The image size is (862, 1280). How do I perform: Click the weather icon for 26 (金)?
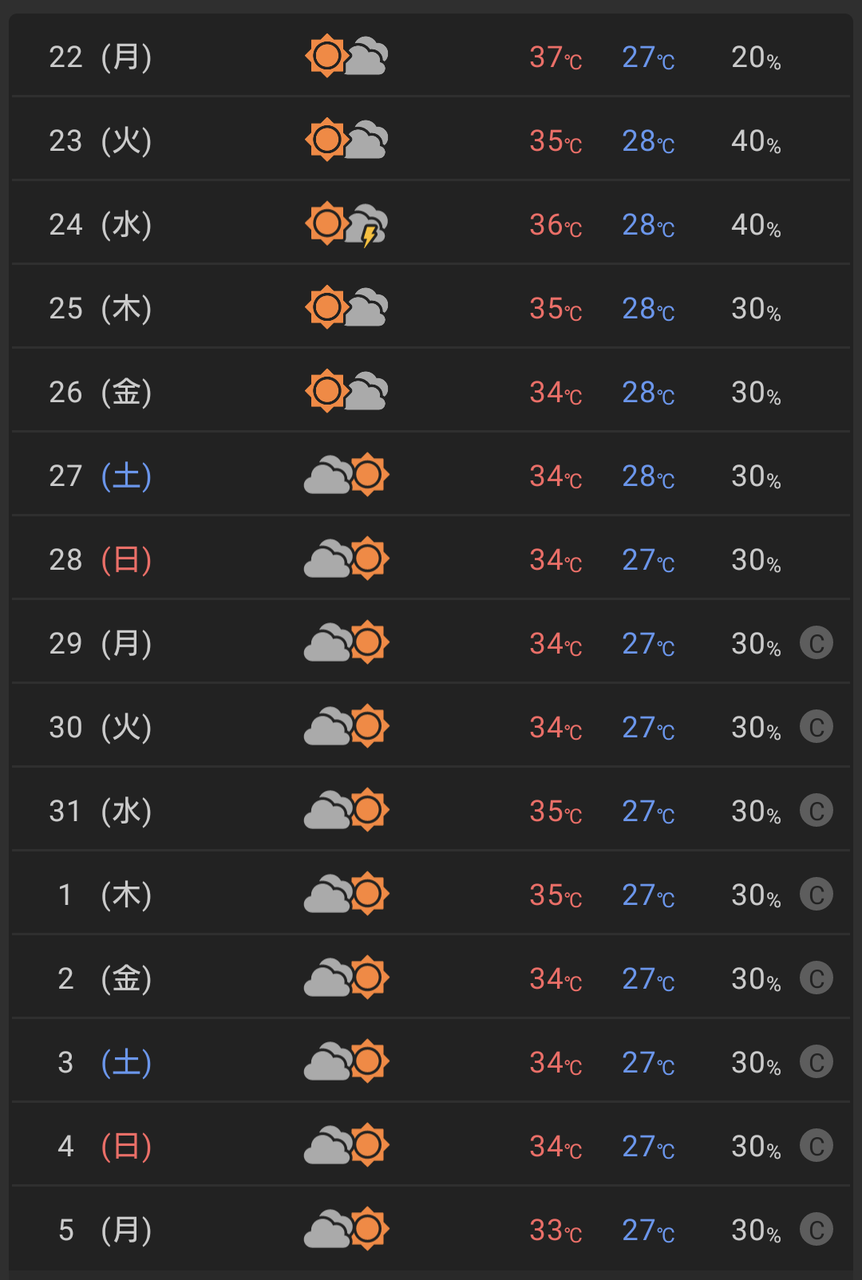point(346,392)
